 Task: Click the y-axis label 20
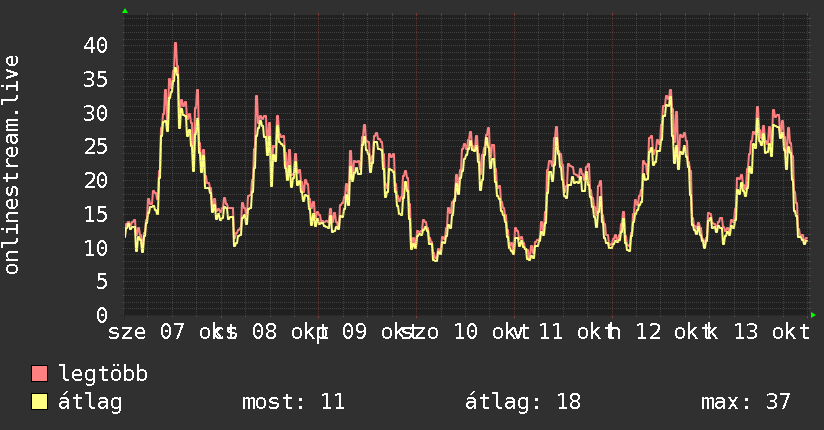96,180
